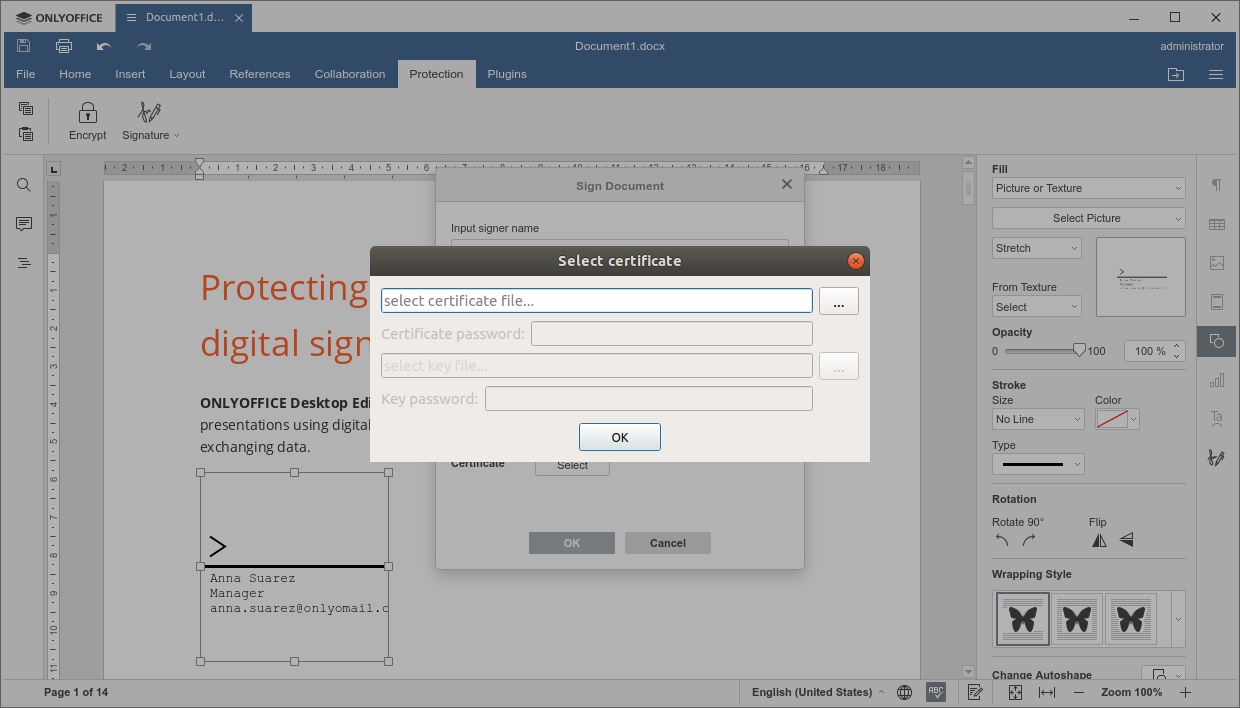Open the English (United States) language selector
Image resolution: width=1240 pixels, height=708 pixels.
click(818, 692)
